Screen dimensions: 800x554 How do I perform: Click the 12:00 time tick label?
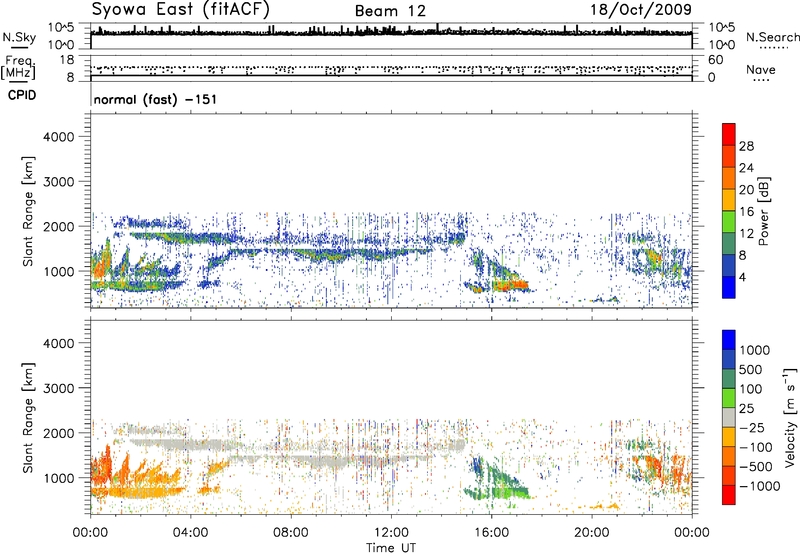[391, 533]
